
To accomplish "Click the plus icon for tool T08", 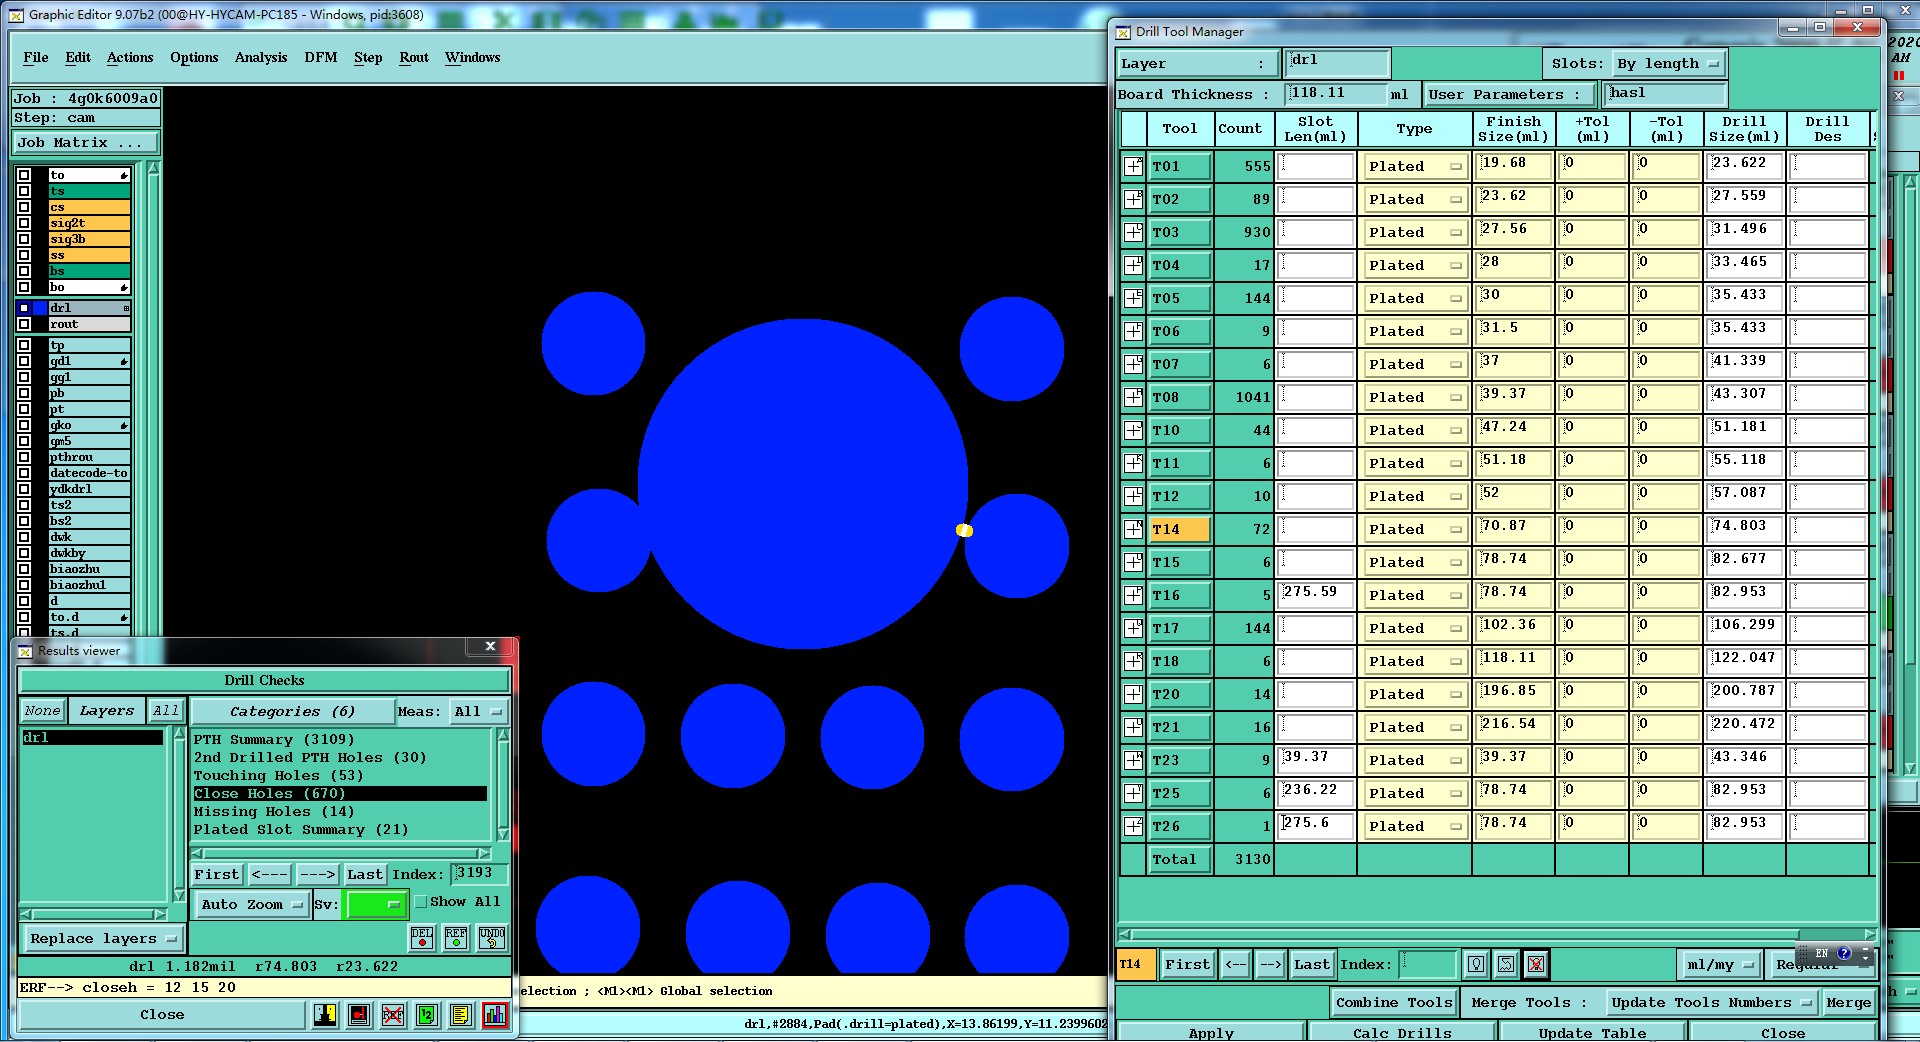I will (1133, 397).
